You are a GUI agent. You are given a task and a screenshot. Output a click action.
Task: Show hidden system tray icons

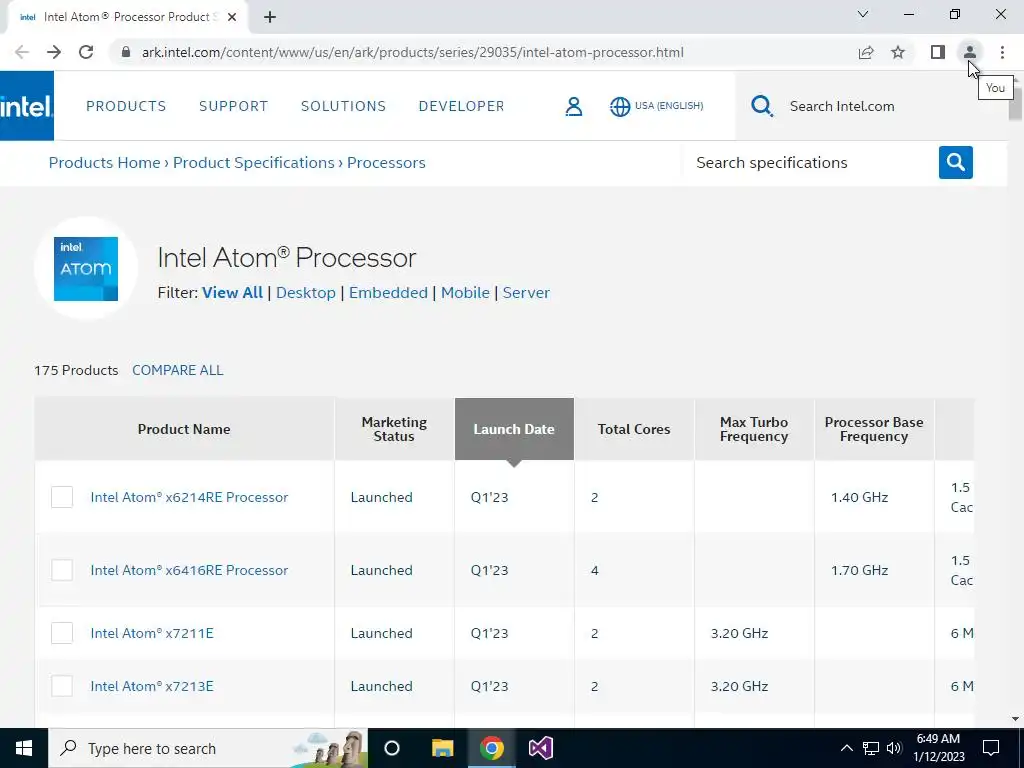[x=846, y=748]
